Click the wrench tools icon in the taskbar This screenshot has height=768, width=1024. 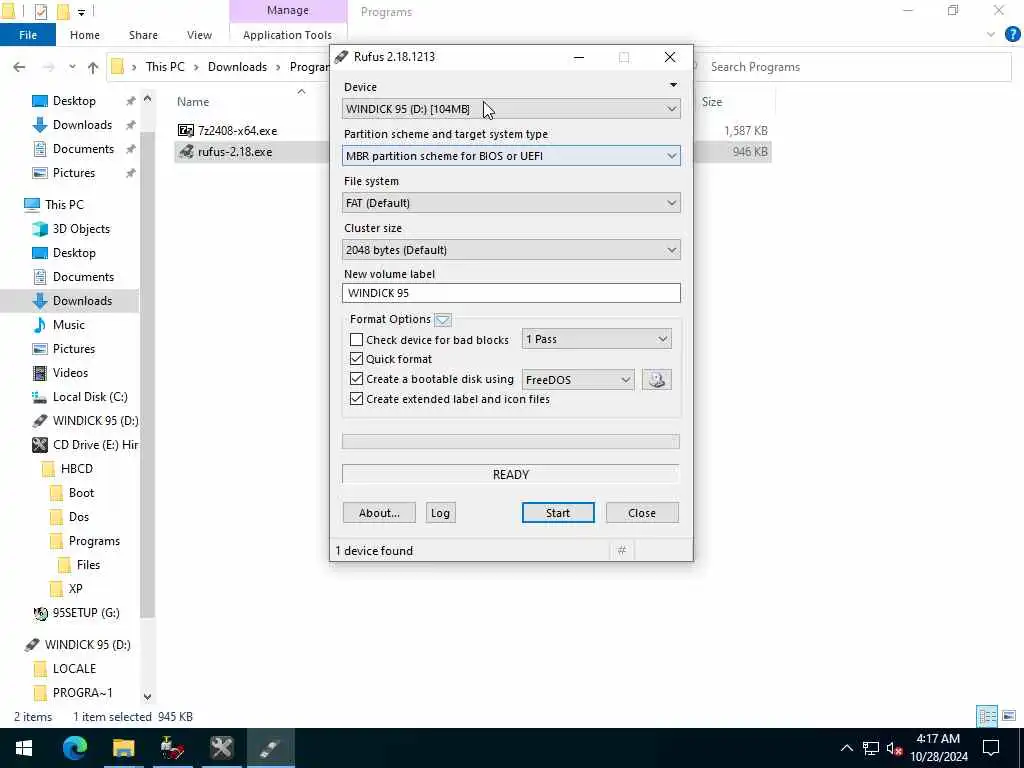pyautogui.click(x=221, y=748)
